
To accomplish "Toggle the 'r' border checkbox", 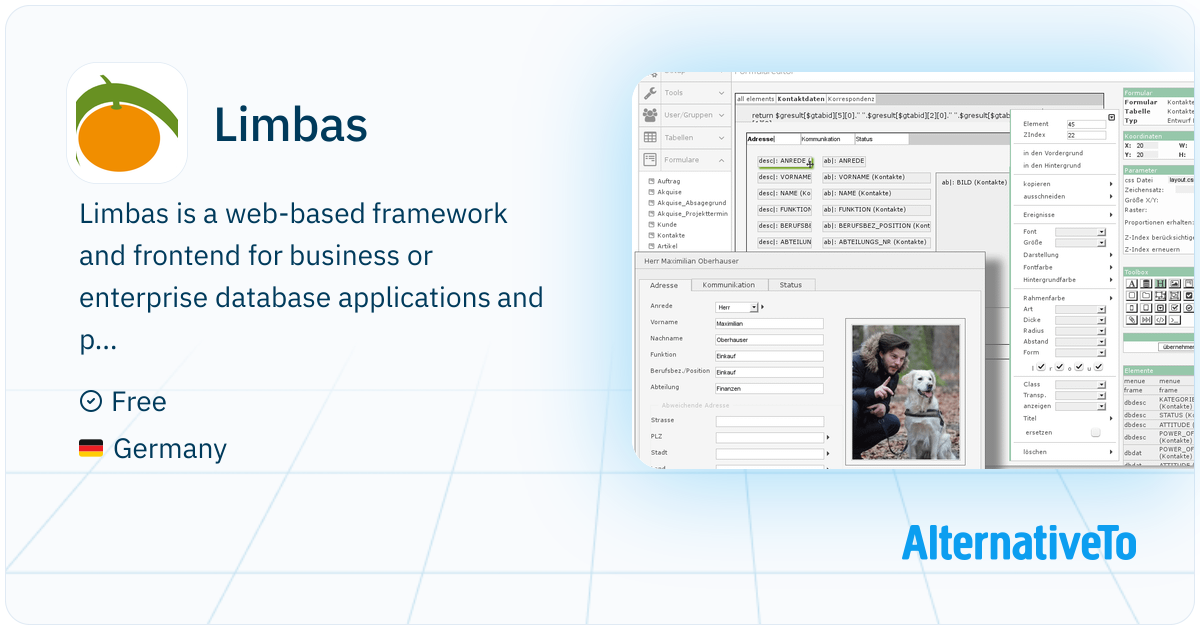I will (1060, 367).
